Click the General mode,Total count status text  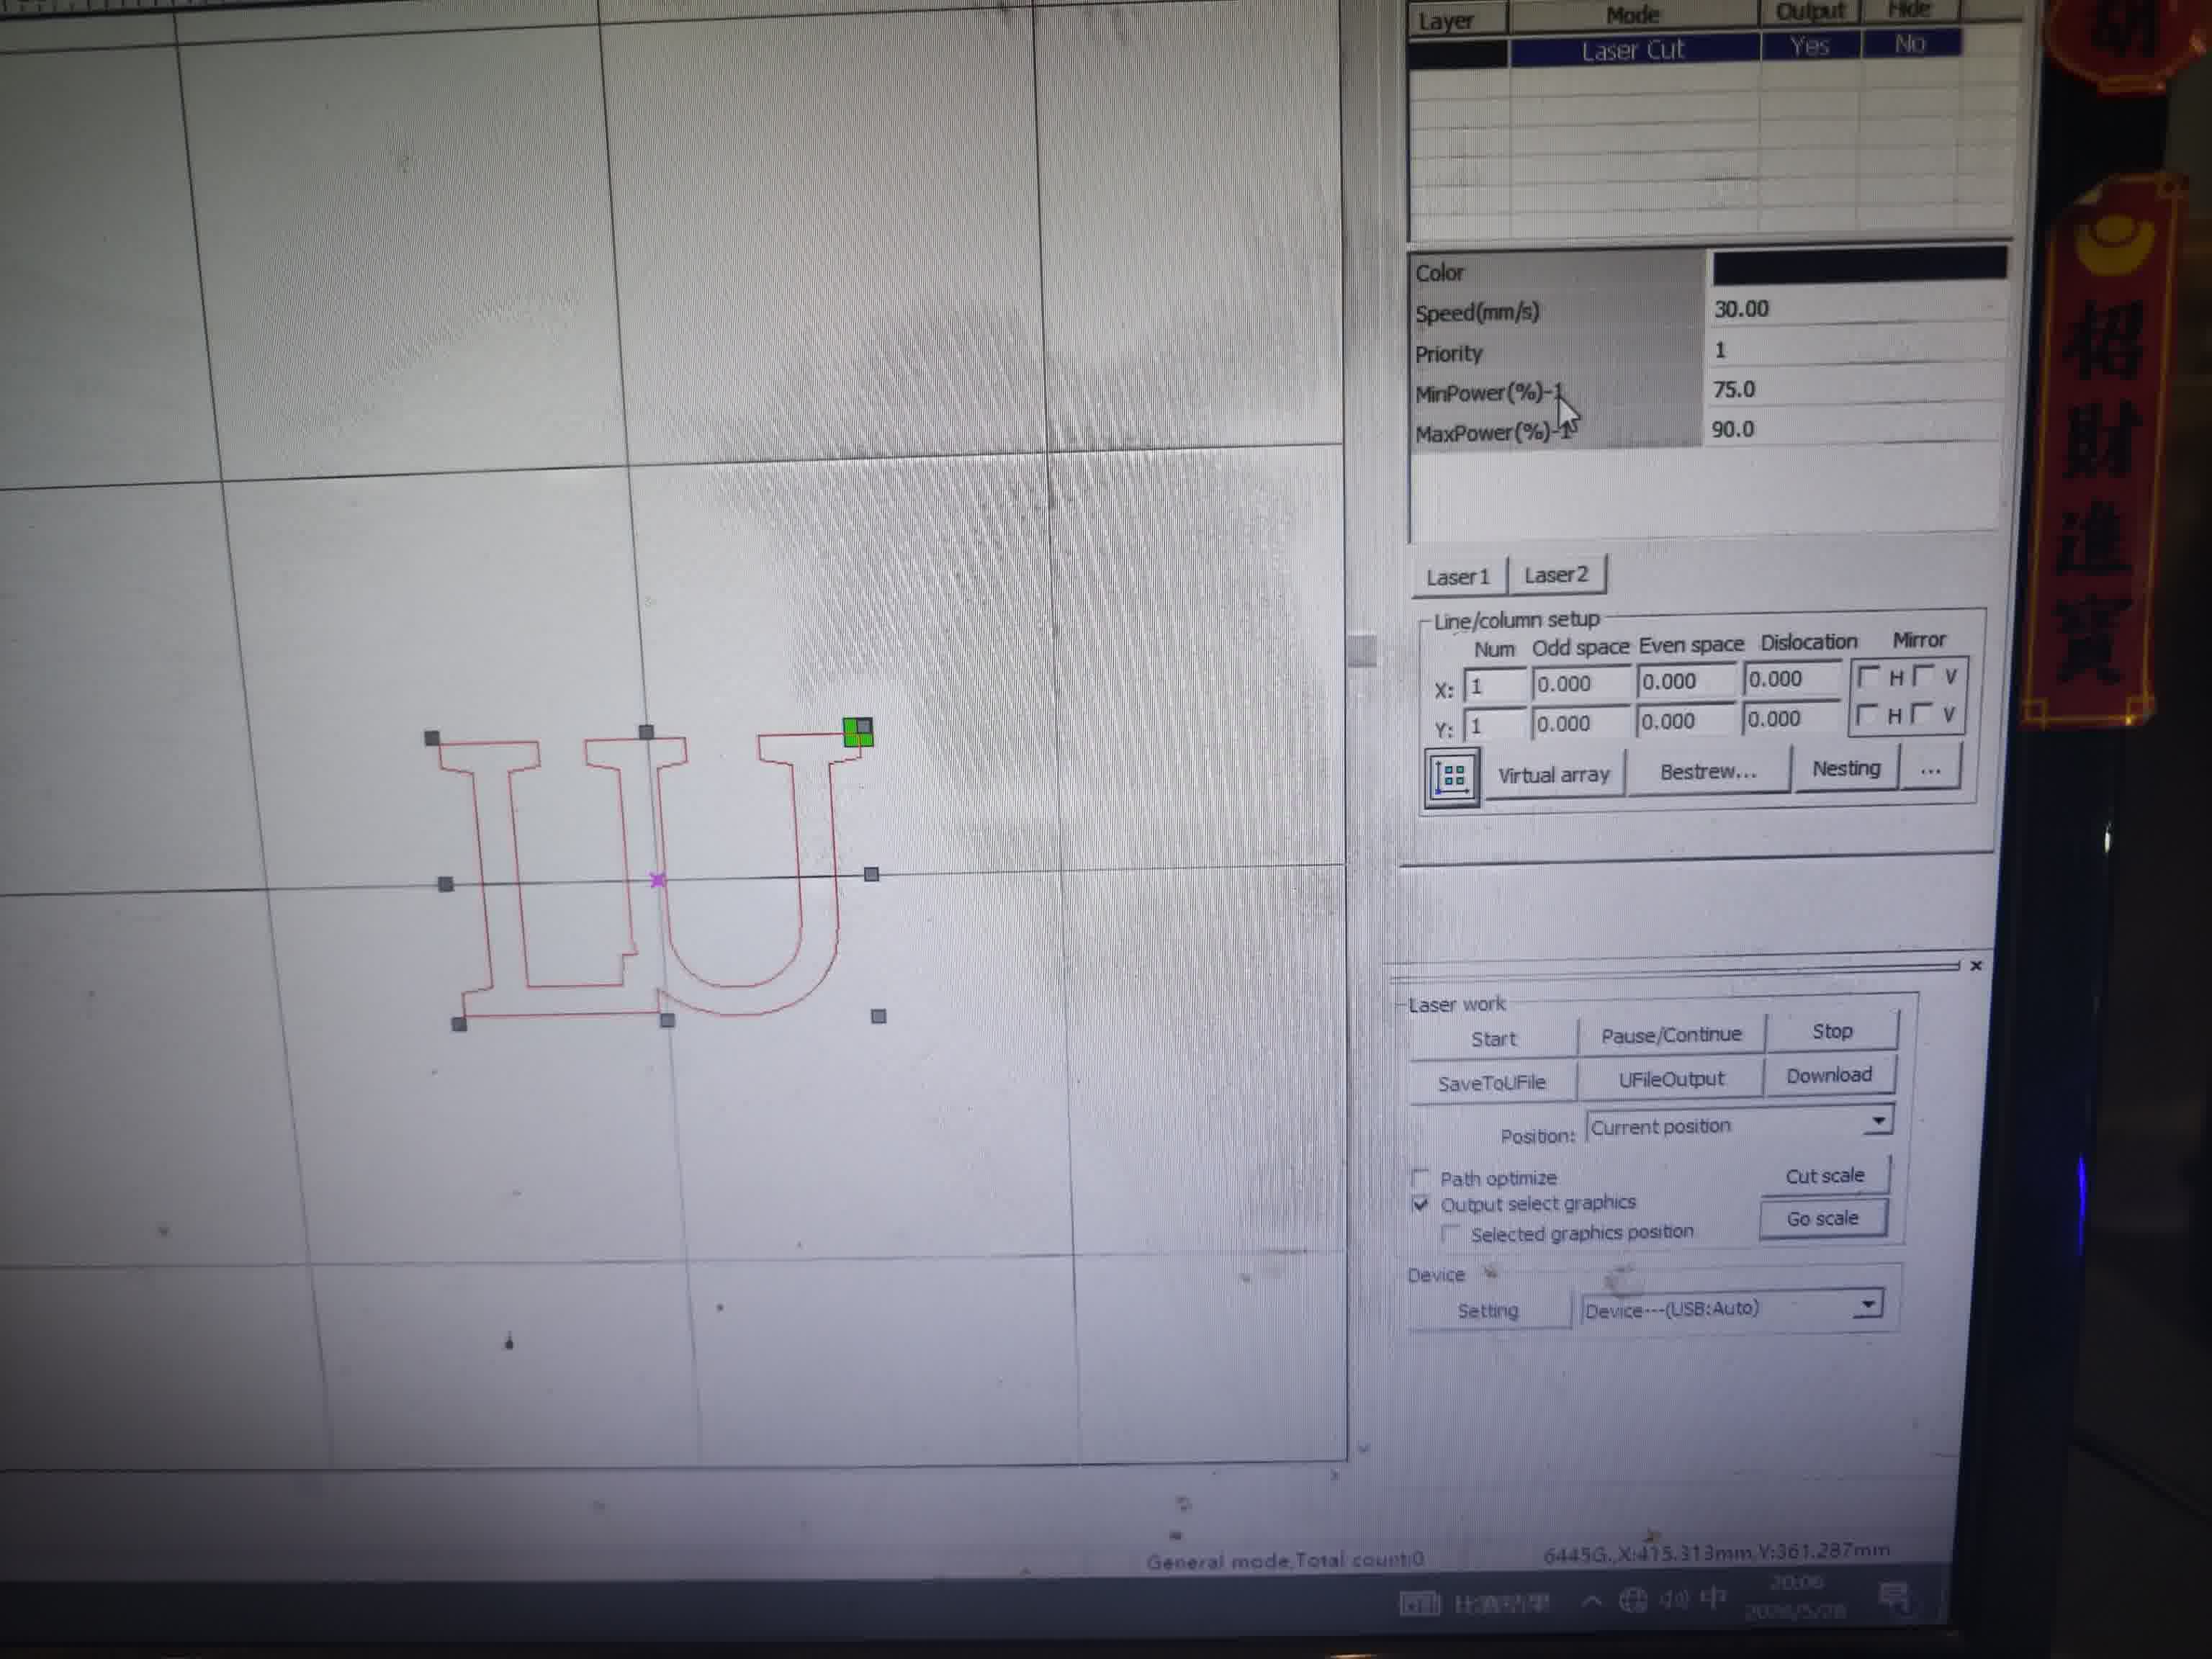click(x=1284, y=1560)
